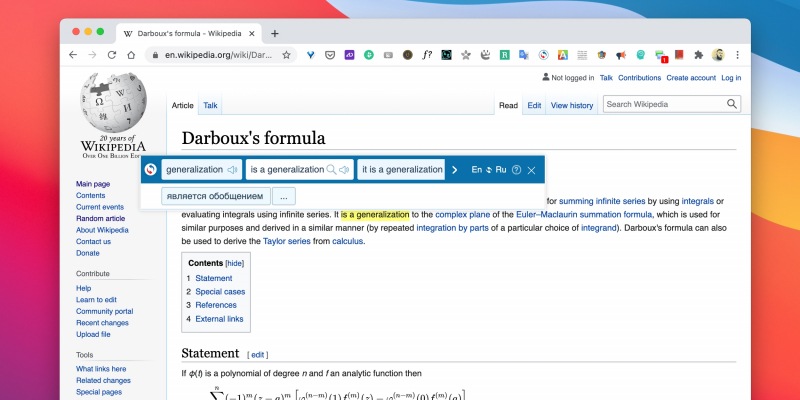This screenshot has height=400, width=800.
Task: Bookmark this page with the star
Action: tap(286, 55)
